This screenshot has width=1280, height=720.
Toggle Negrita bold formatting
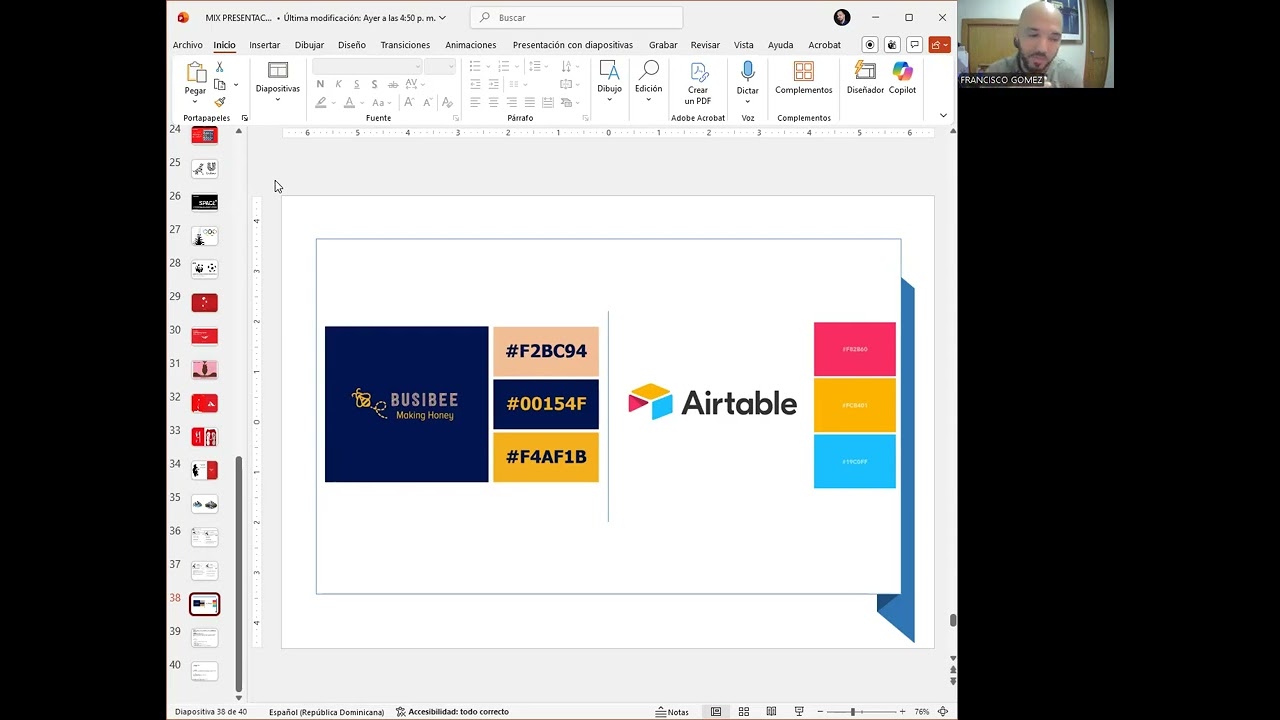click(x=321, y=84)
